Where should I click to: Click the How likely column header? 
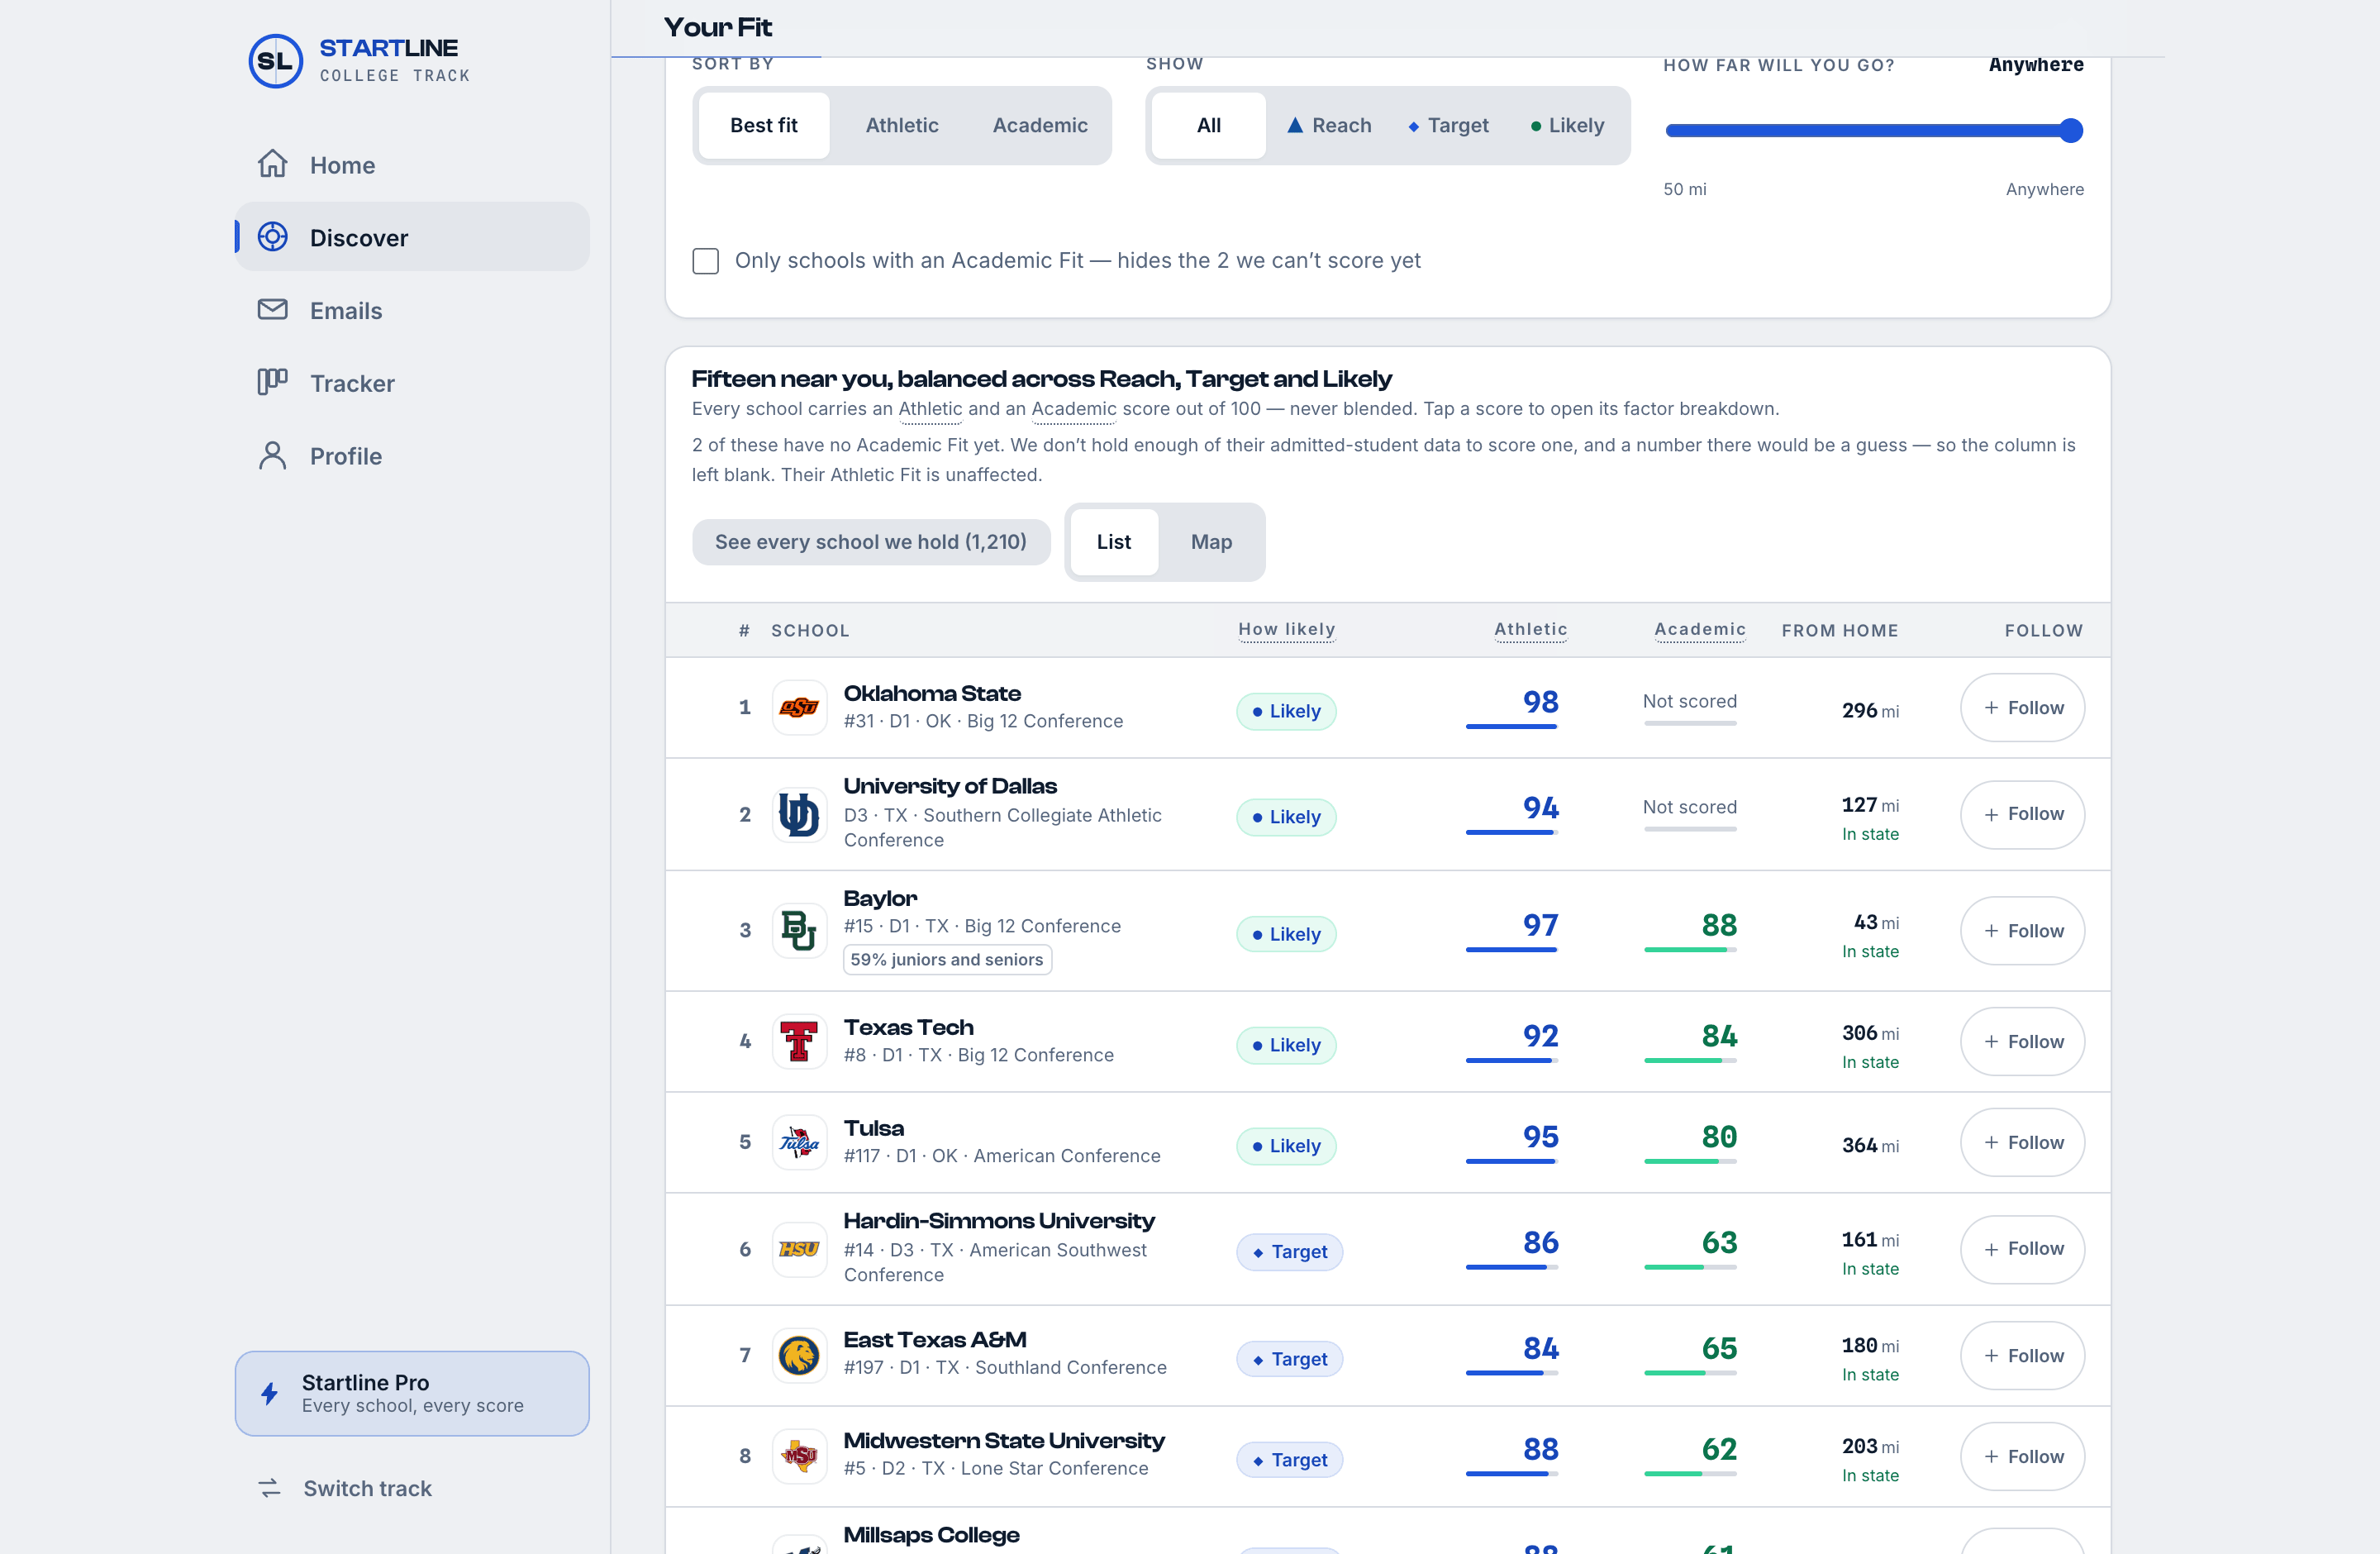[x=1287, y=629]
